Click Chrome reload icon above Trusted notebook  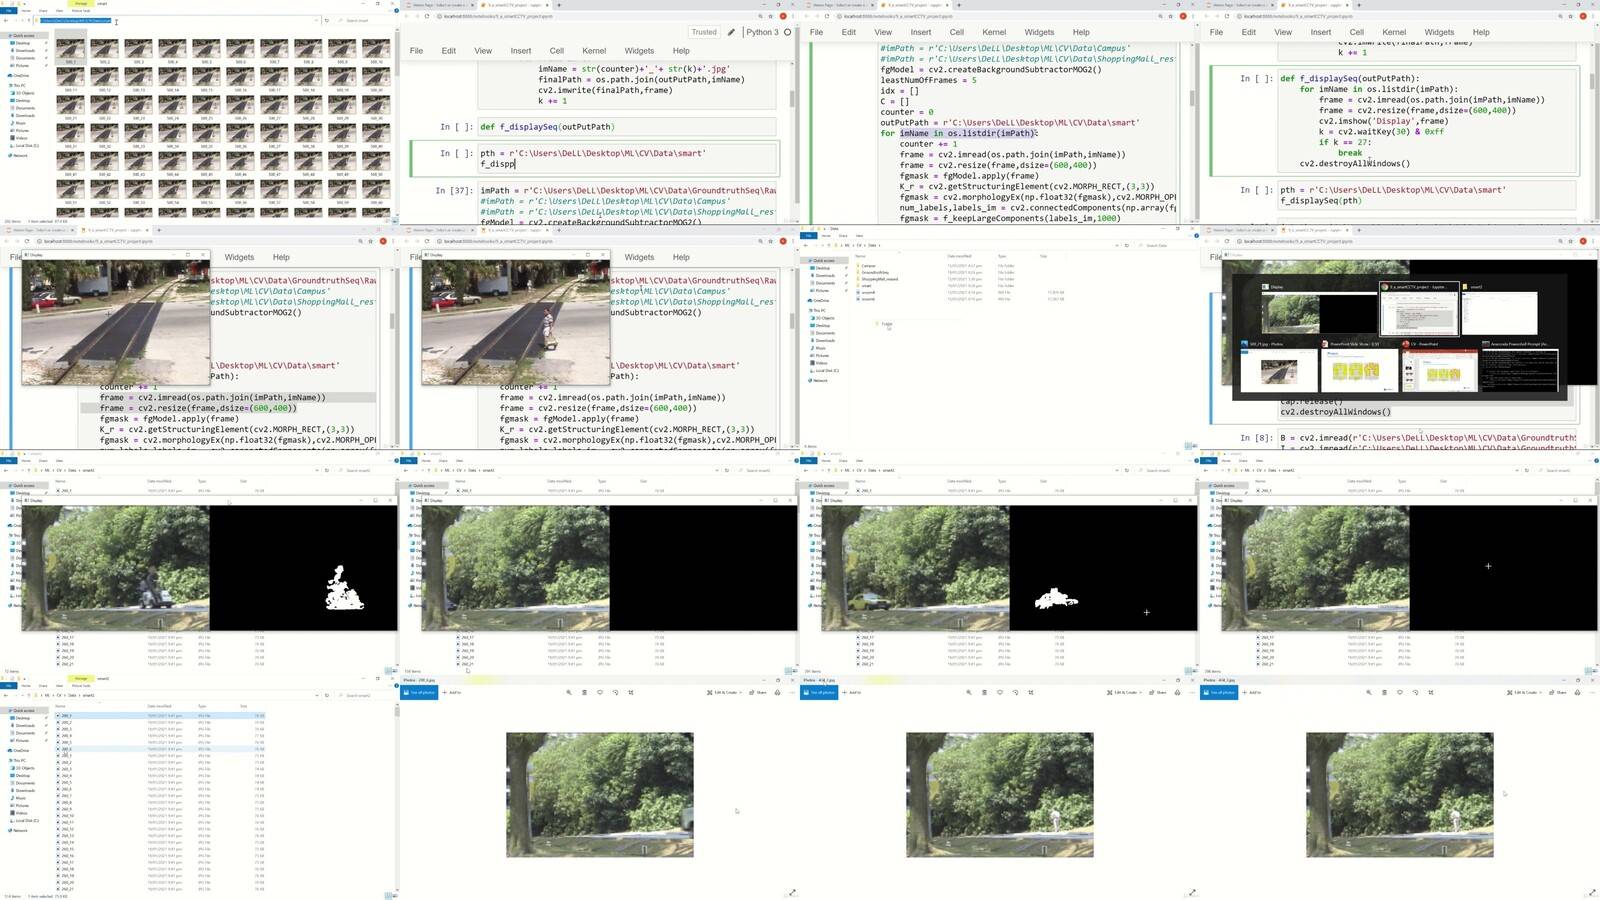coord(427,16)
